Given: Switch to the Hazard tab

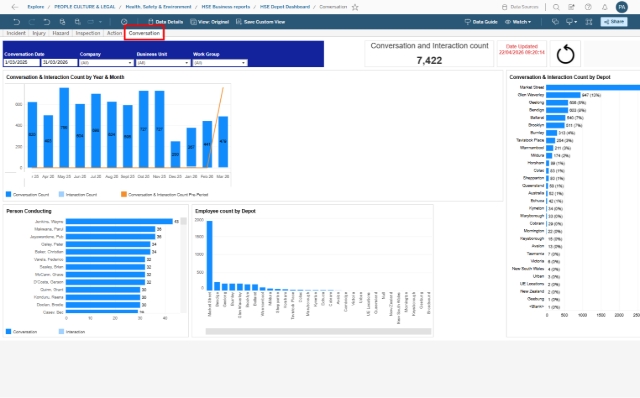Looking at the screenshot, I should [x=60, y=33].
